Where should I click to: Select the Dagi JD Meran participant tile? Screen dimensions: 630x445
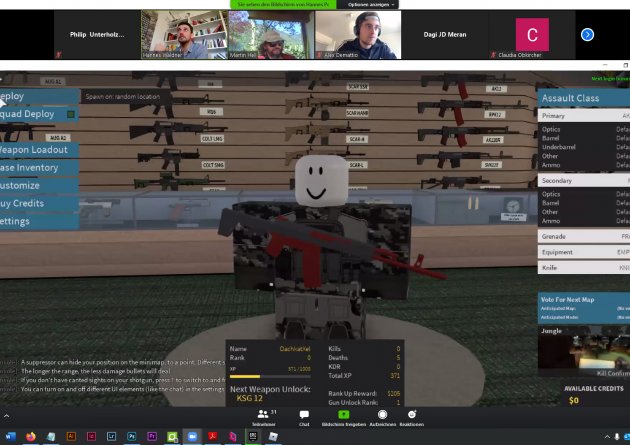click(445, 35)
